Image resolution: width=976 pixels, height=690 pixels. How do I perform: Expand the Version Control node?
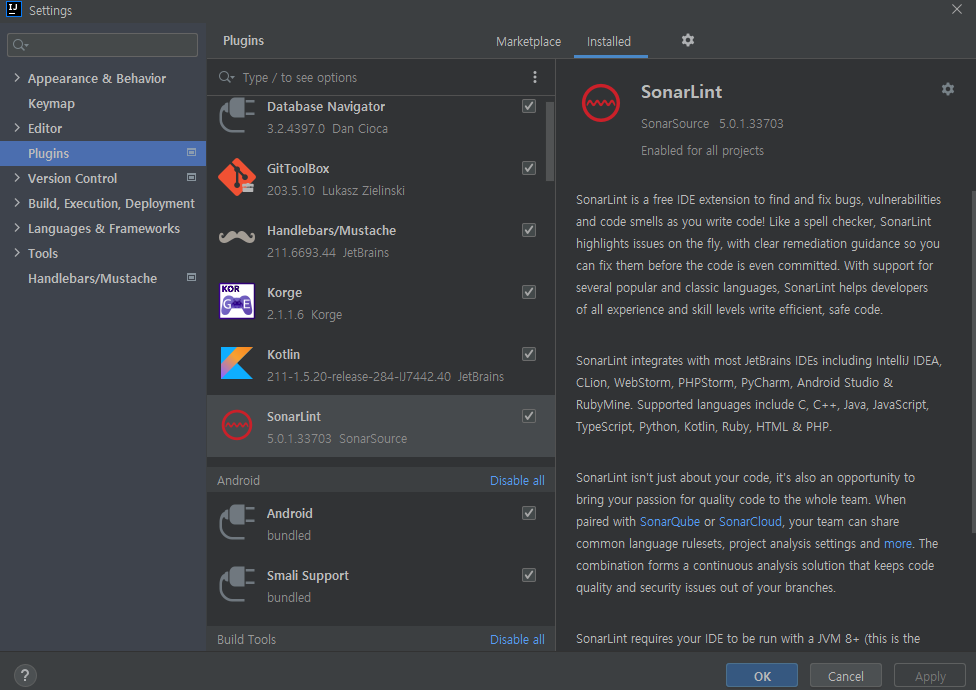[17, 177]
